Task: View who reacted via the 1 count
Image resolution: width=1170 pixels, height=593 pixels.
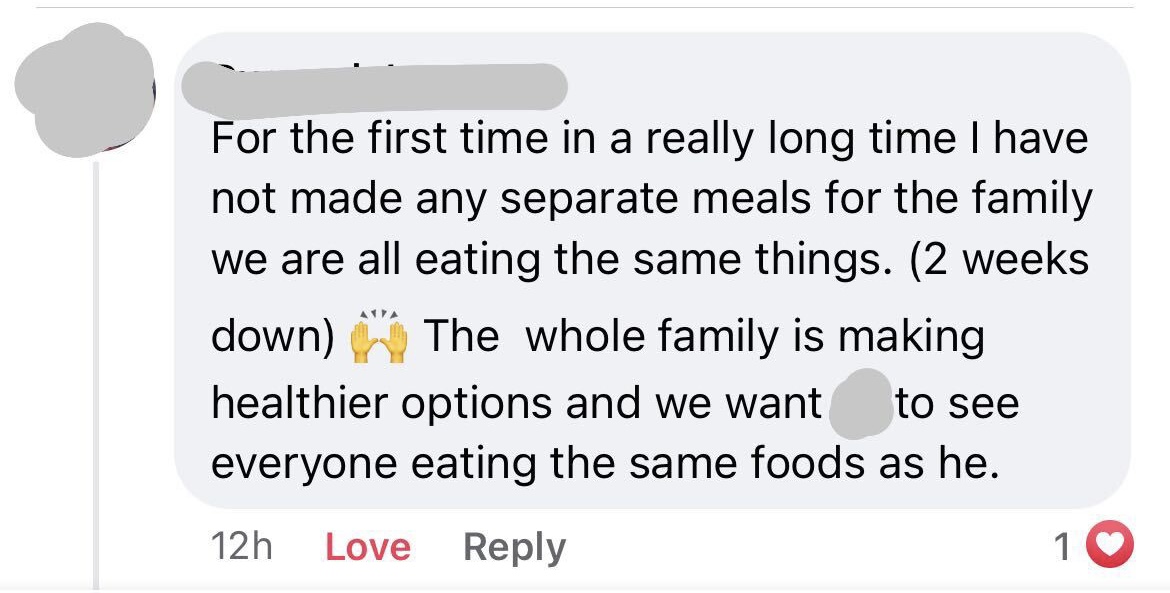Action: 1063,547
